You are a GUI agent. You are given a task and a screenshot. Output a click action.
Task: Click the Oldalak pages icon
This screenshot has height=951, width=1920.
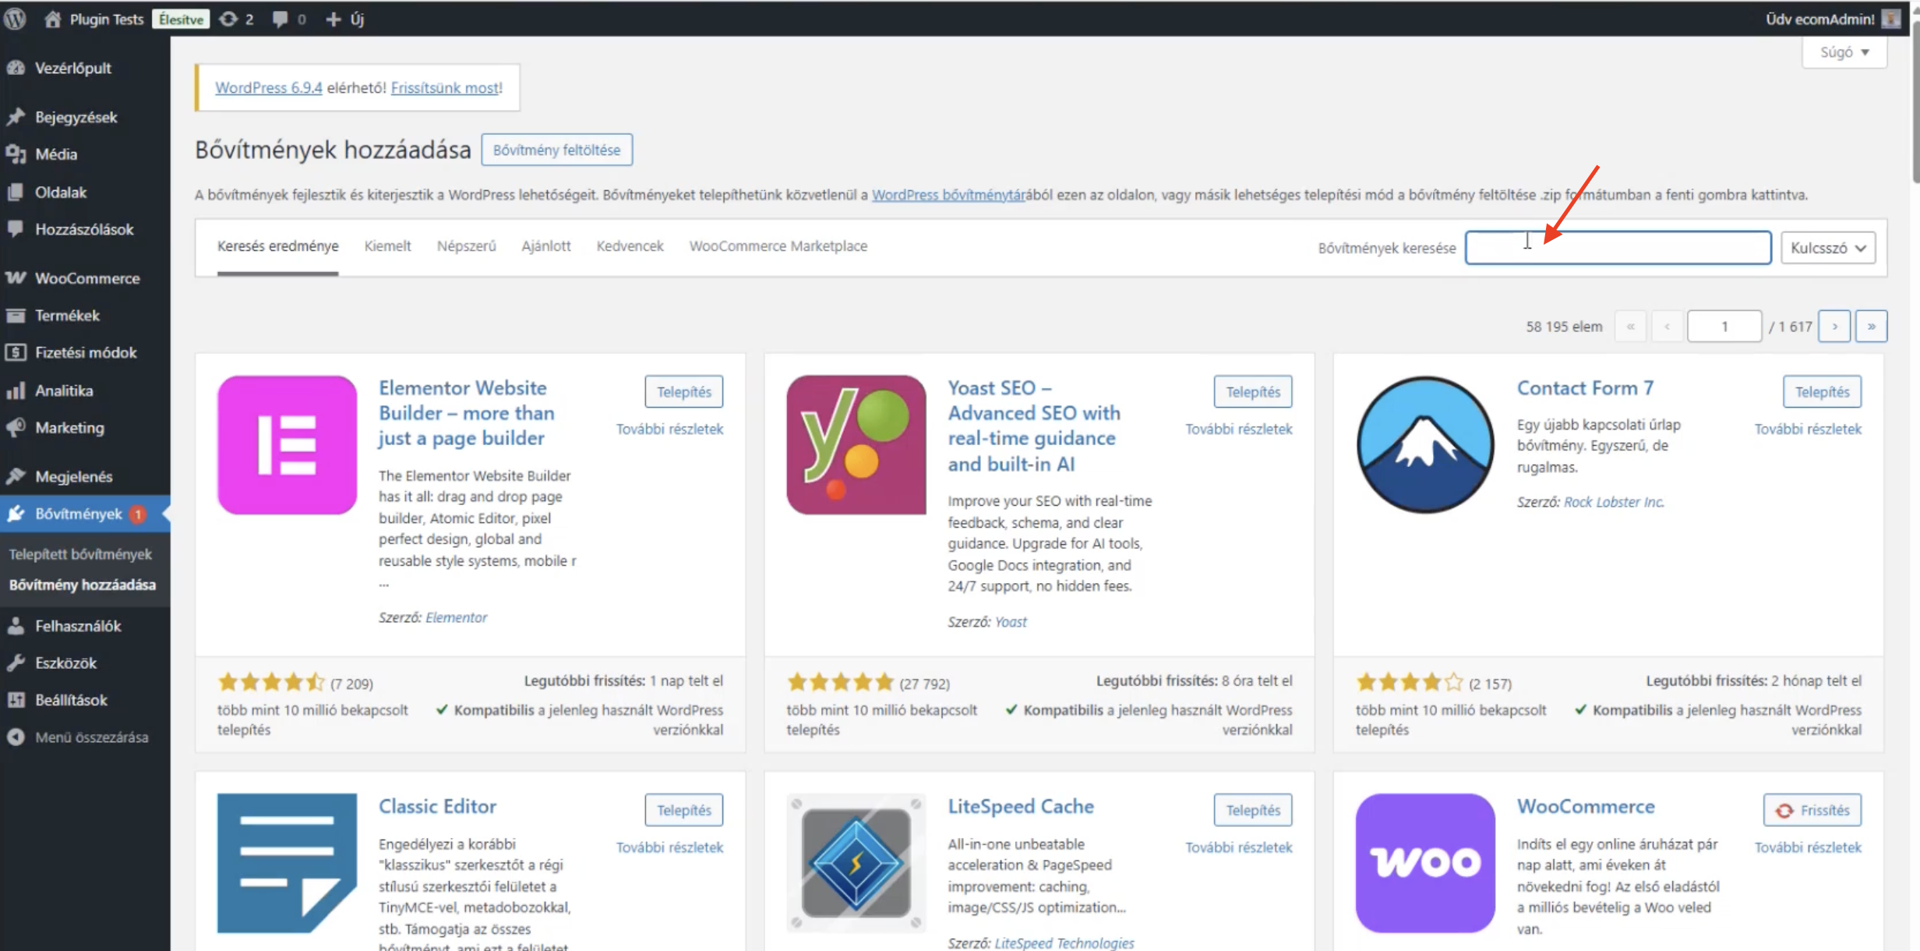16,192
